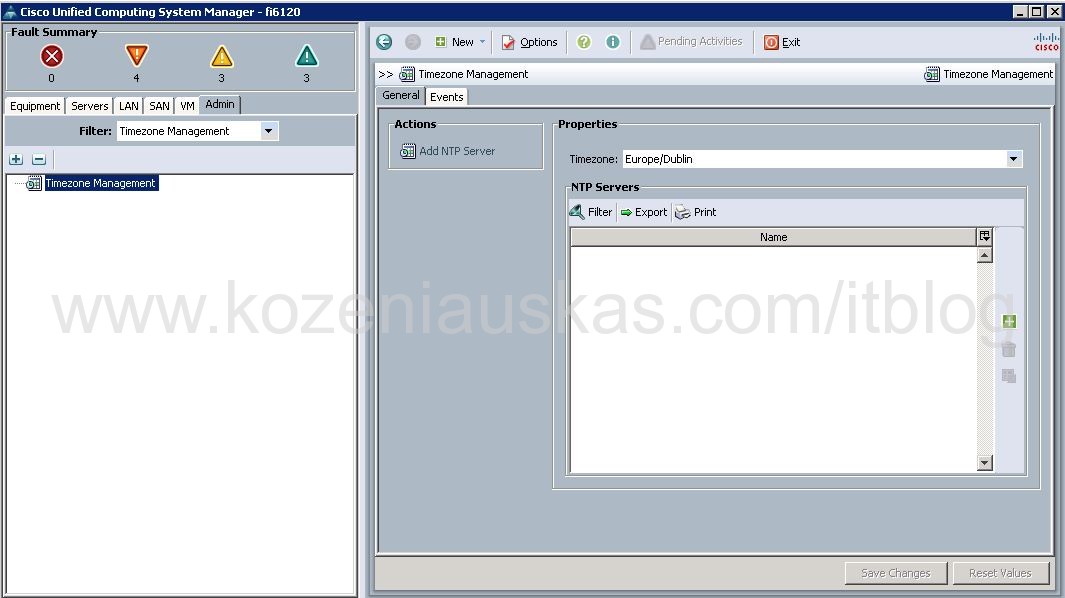The image size is (1065, 598).
Task: Open the General tab
Action: 401,96
